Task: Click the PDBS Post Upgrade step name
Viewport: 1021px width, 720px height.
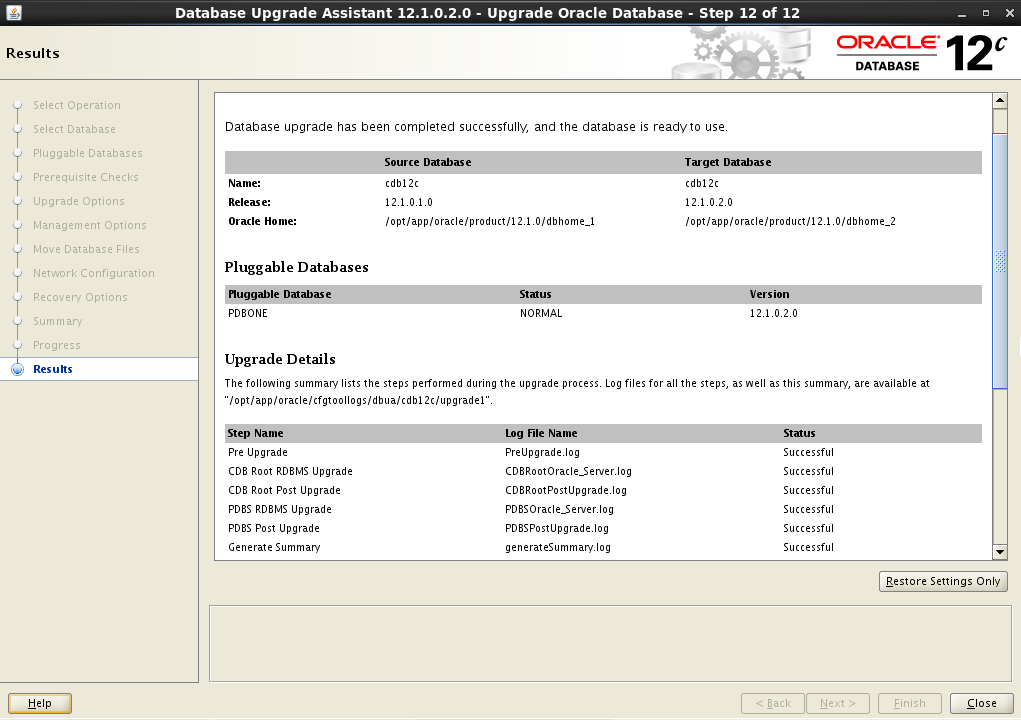Action: pos(273,528)
